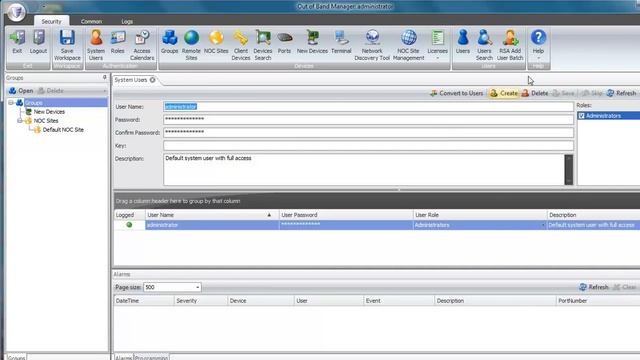
Task: Sort by the User Password column header
Action: tap(346, 215)
